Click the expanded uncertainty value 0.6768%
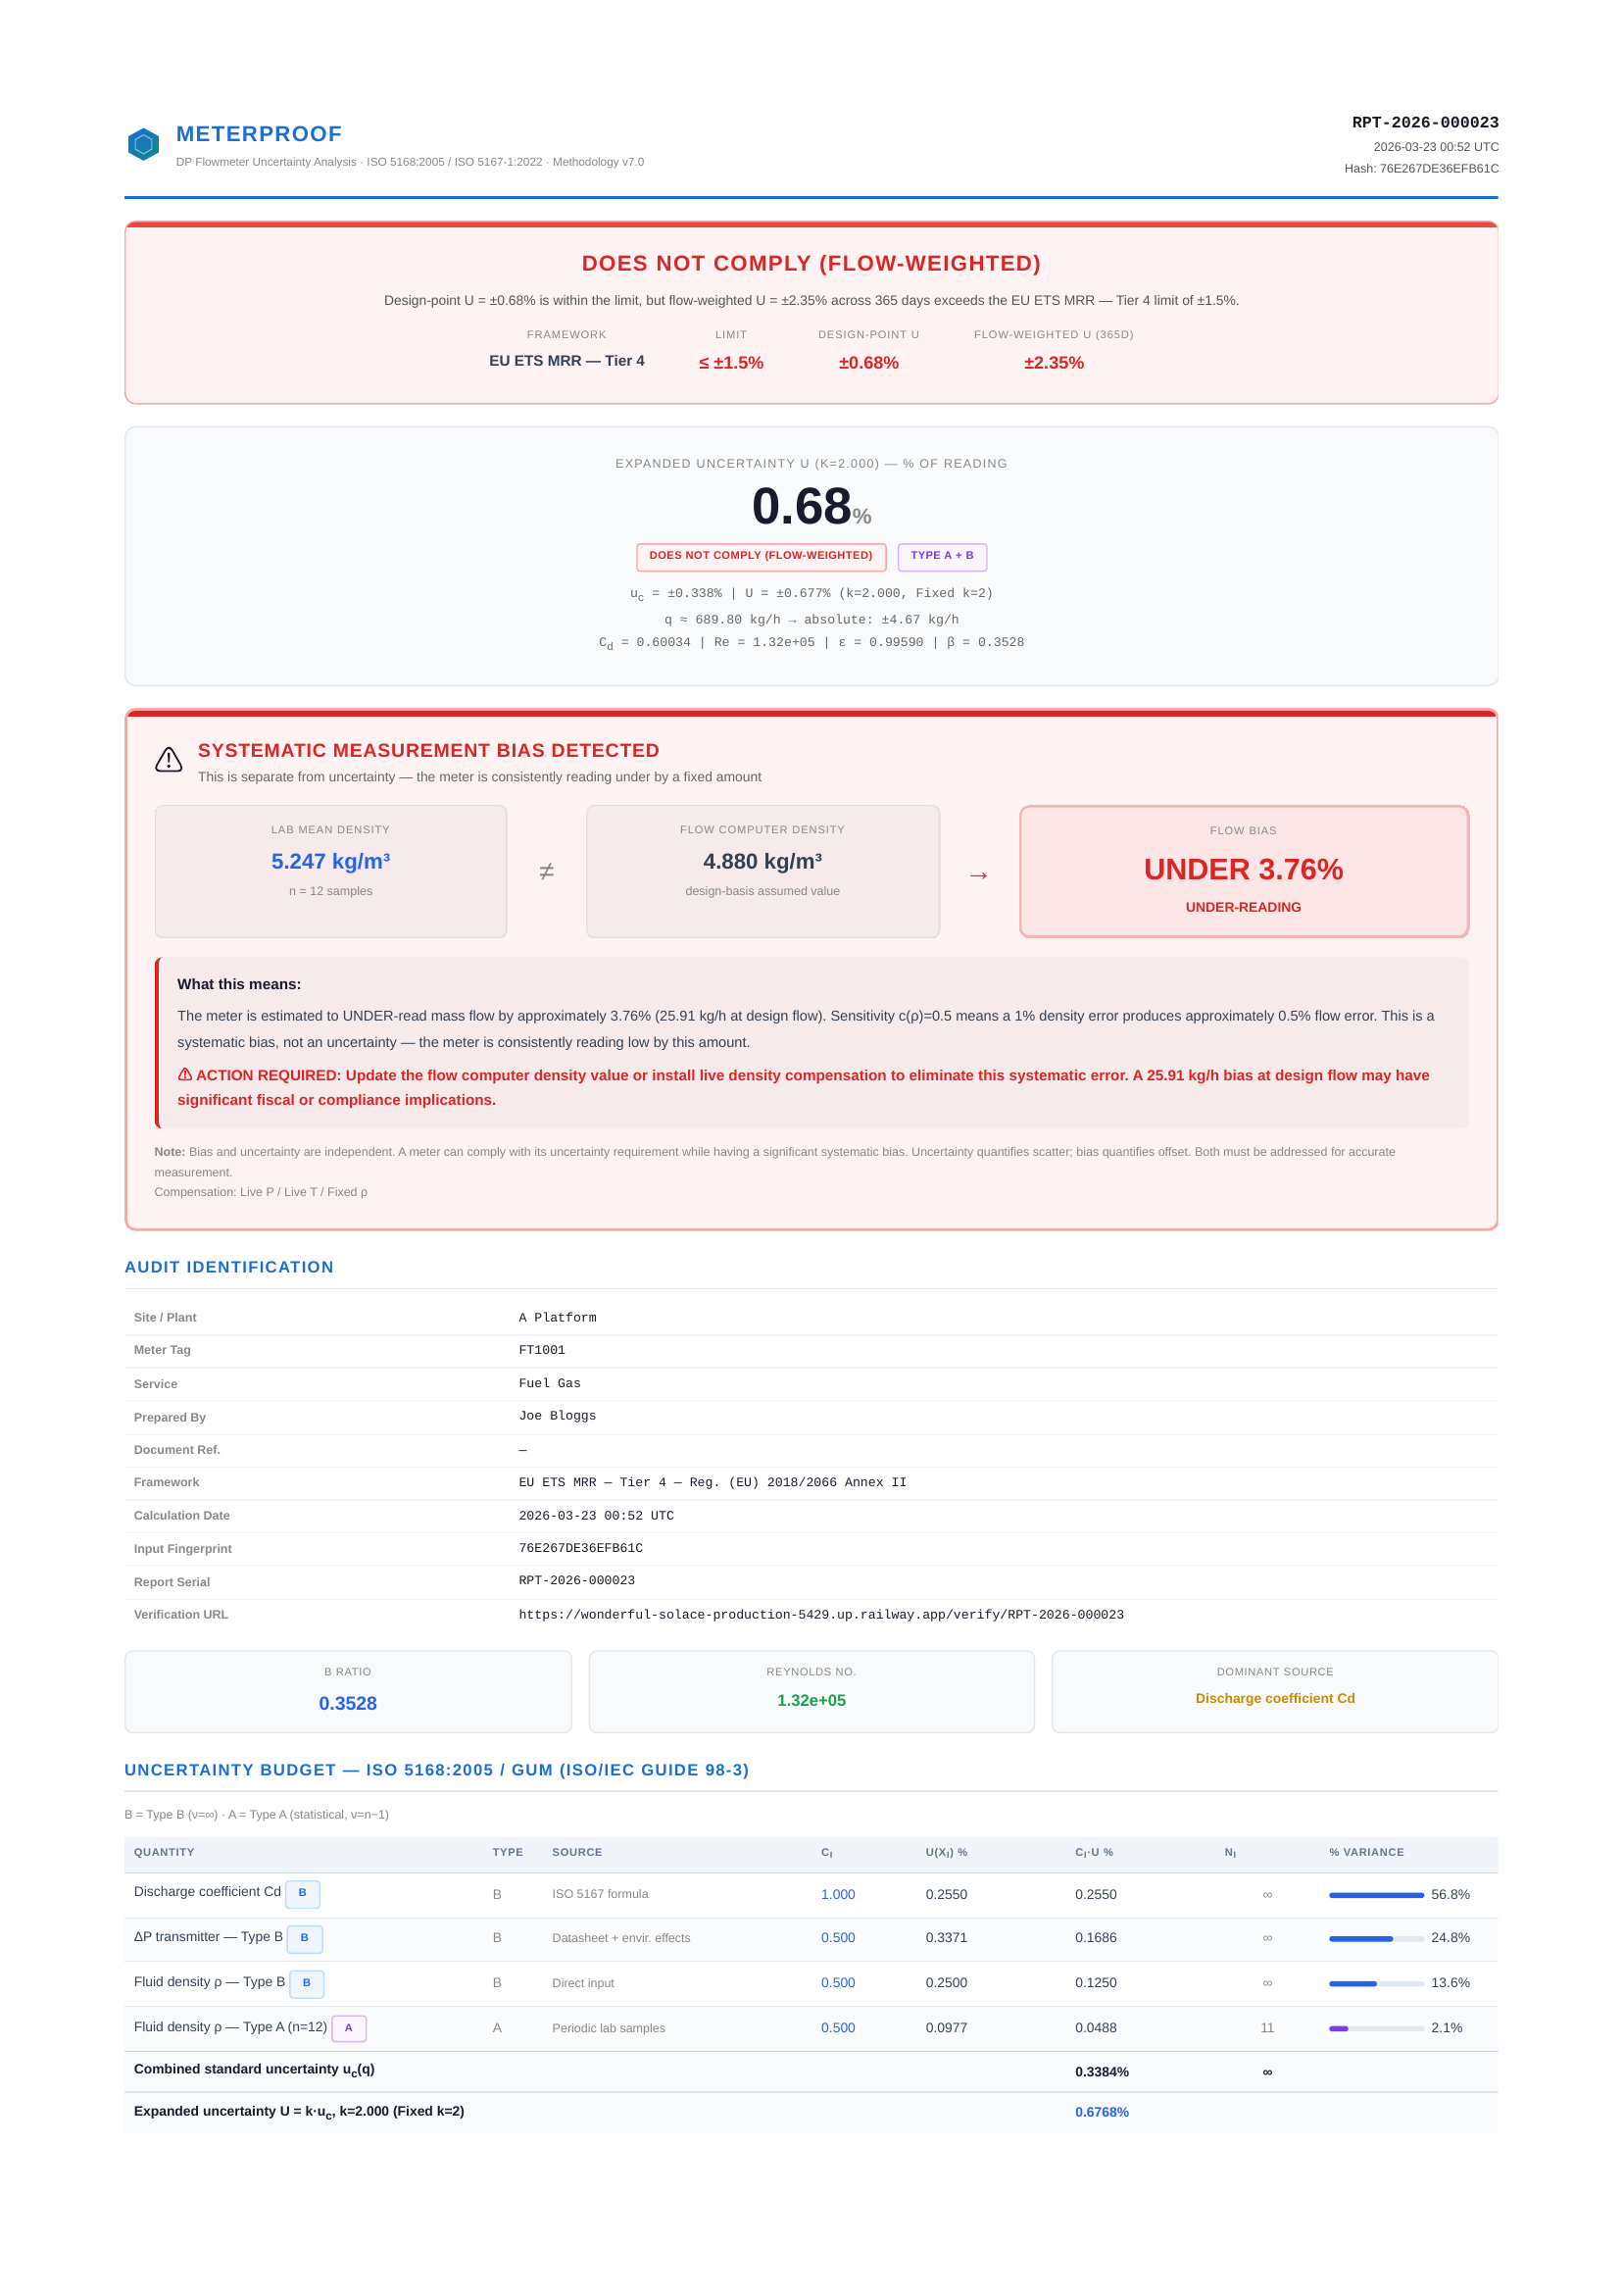Image resolution: width=1623 pixels, height=2296 pixels. coord(1102,2112)
